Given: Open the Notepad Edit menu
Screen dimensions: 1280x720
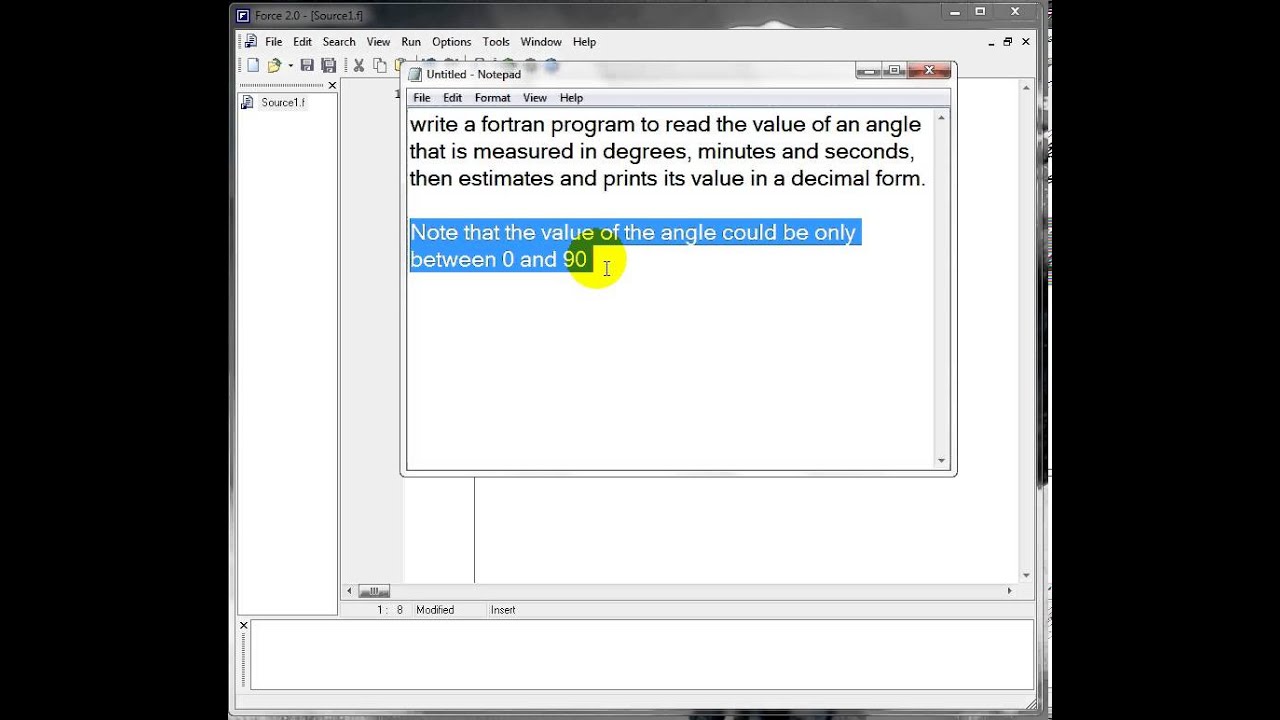Looking at the screenshot, I should pos(452,98).
